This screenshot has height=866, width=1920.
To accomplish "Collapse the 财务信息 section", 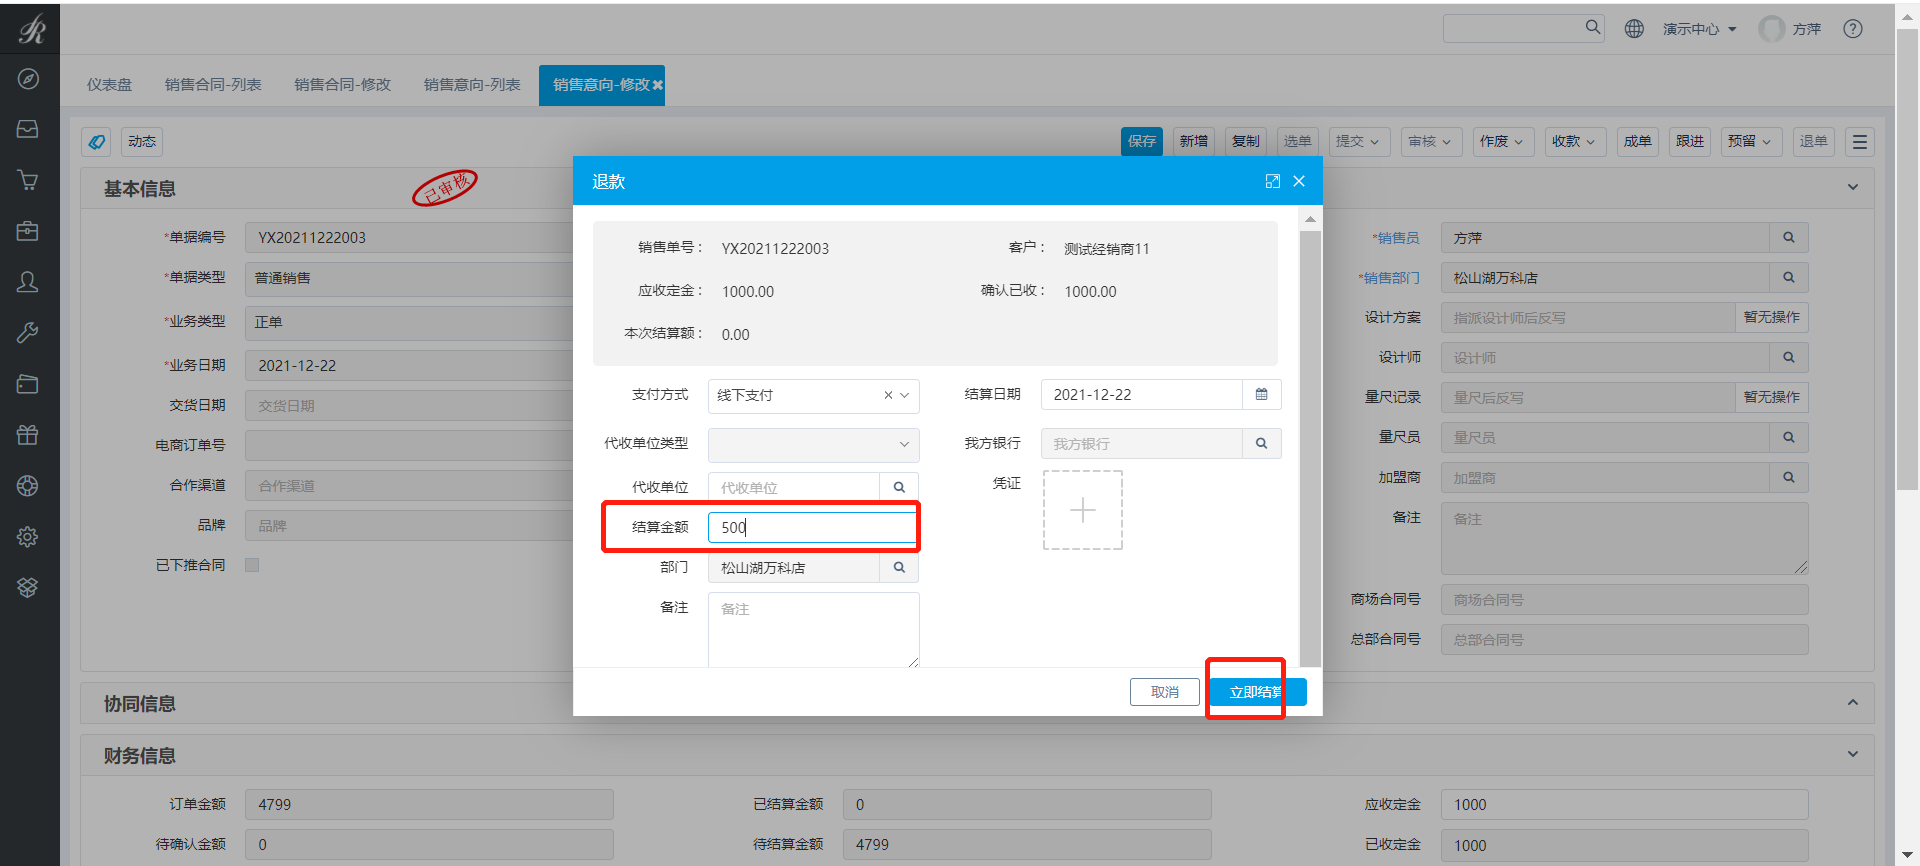I will (x=1853, y=755).
